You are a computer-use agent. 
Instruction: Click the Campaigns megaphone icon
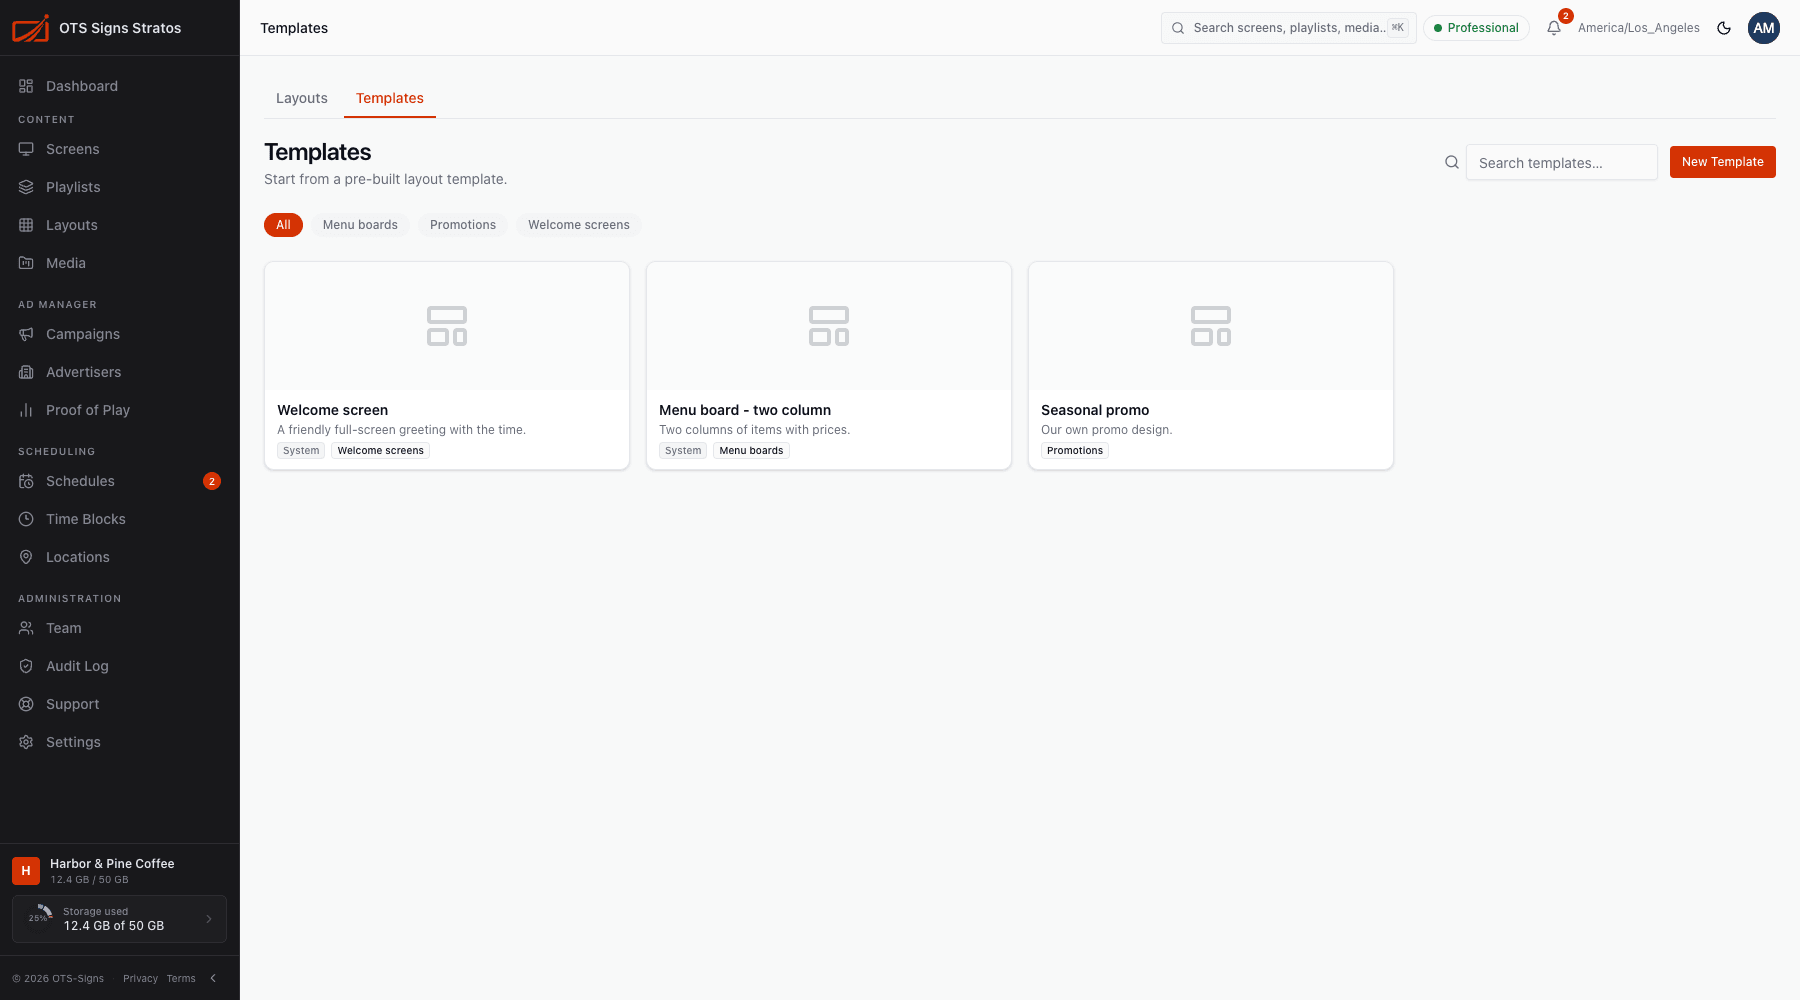26,334
